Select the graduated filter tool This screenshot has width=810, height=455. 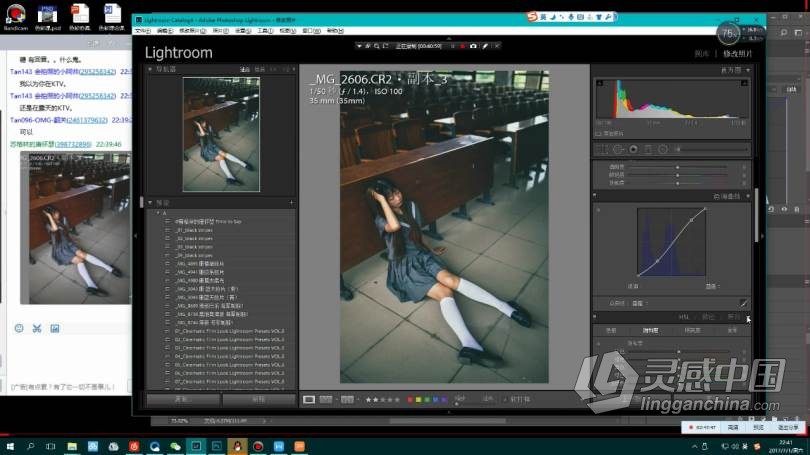pyautogui.click(x=648, y=149)
